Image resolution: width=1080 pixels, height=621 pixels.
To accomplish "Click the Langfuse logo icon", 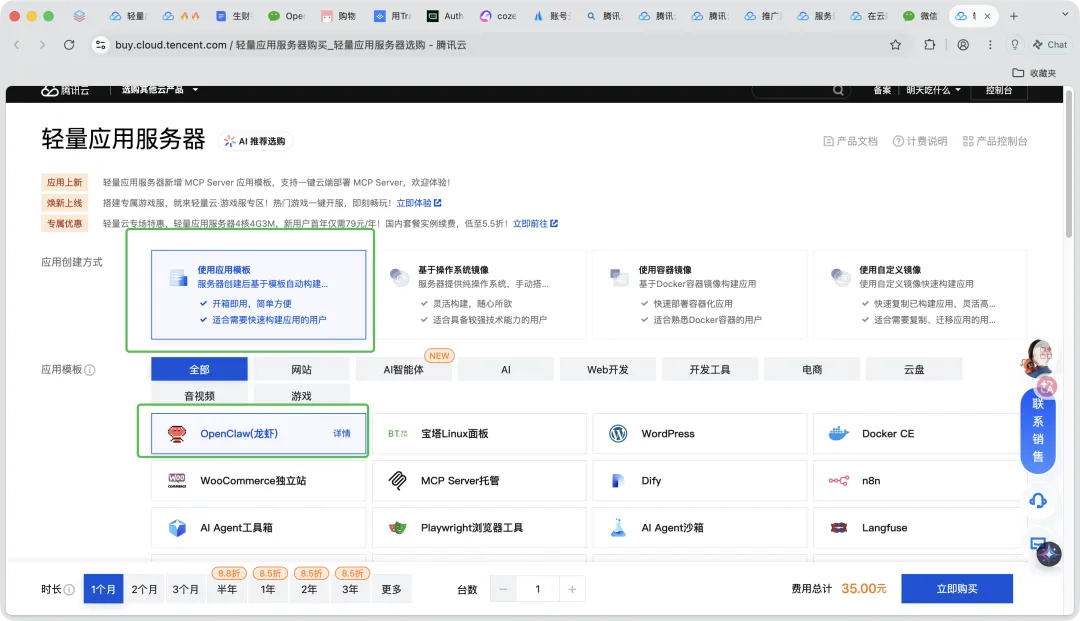I will point(838,528).
